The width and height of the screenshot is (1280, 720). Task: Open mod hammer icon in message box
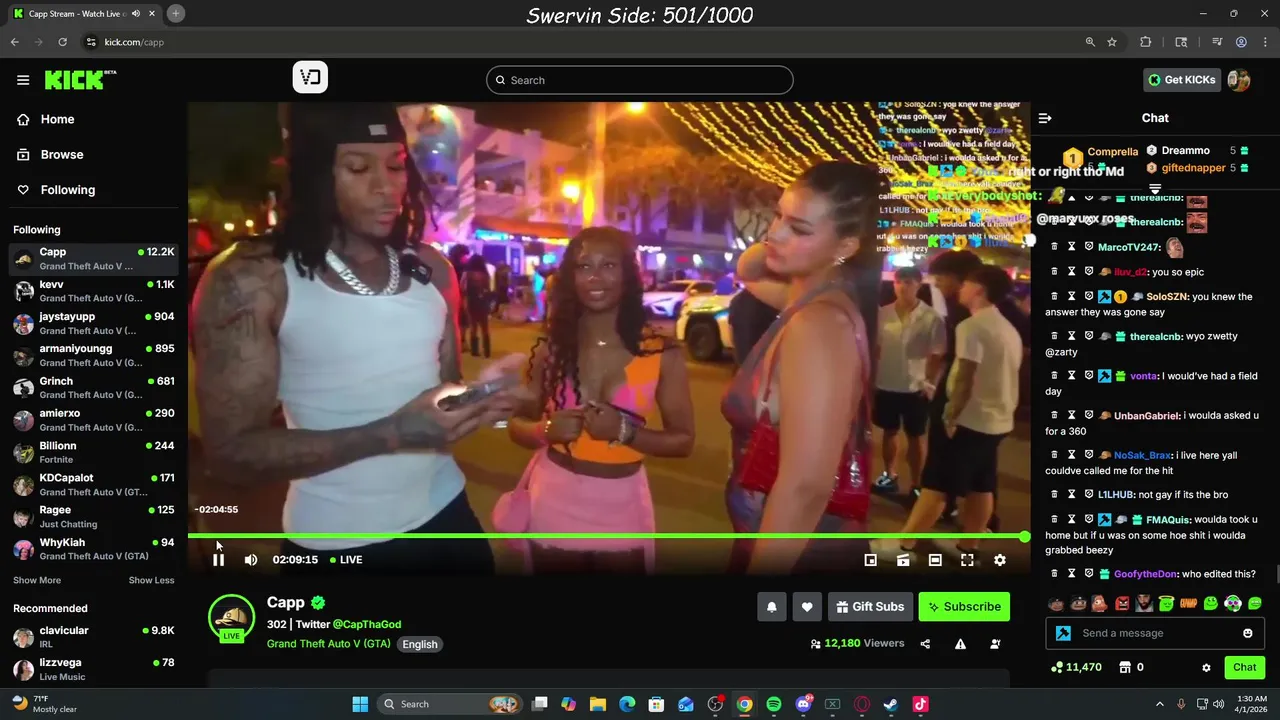[x=1063, y=633]
